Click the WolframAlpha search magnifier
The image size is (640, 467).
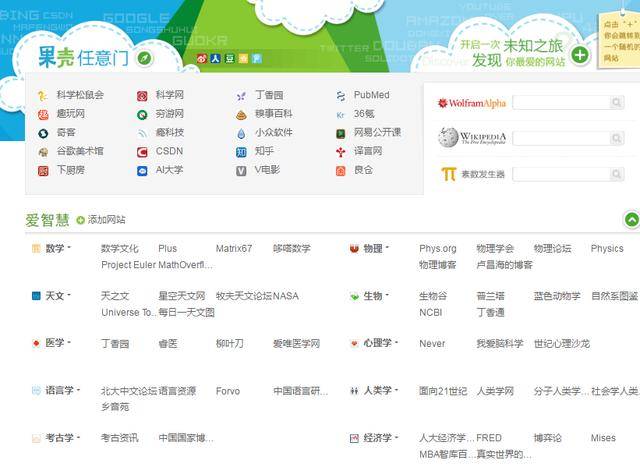pos(616,102)
